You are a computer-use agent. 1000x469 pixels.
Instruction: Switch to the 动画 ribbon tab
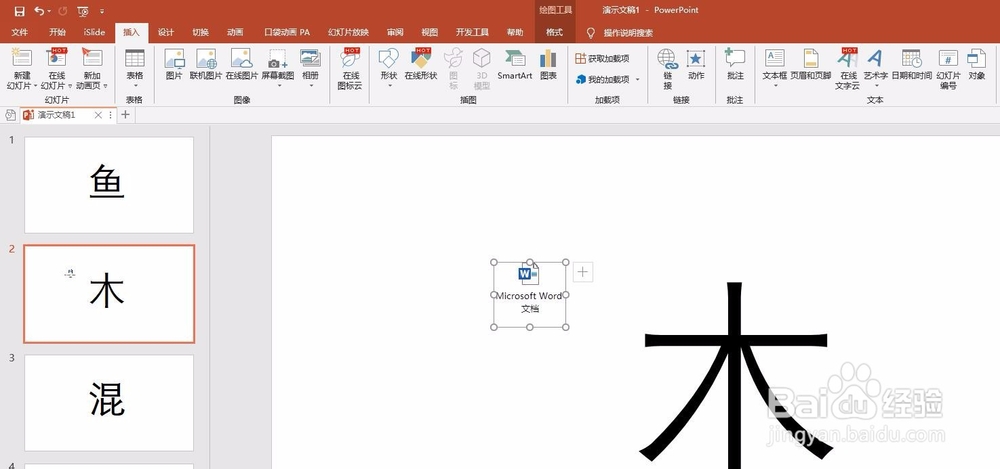click(235, 33)
